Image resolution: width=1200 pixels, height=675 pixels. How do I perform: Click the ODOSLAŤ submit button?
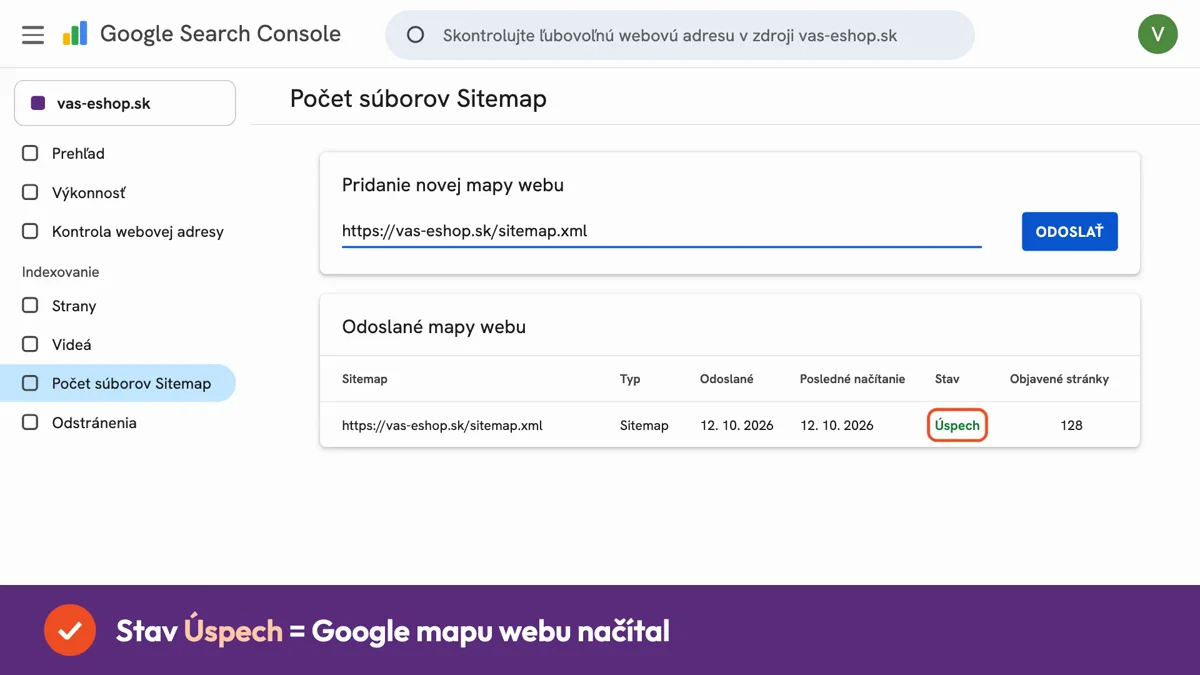pyautogui.click(x=1069, y=231)
